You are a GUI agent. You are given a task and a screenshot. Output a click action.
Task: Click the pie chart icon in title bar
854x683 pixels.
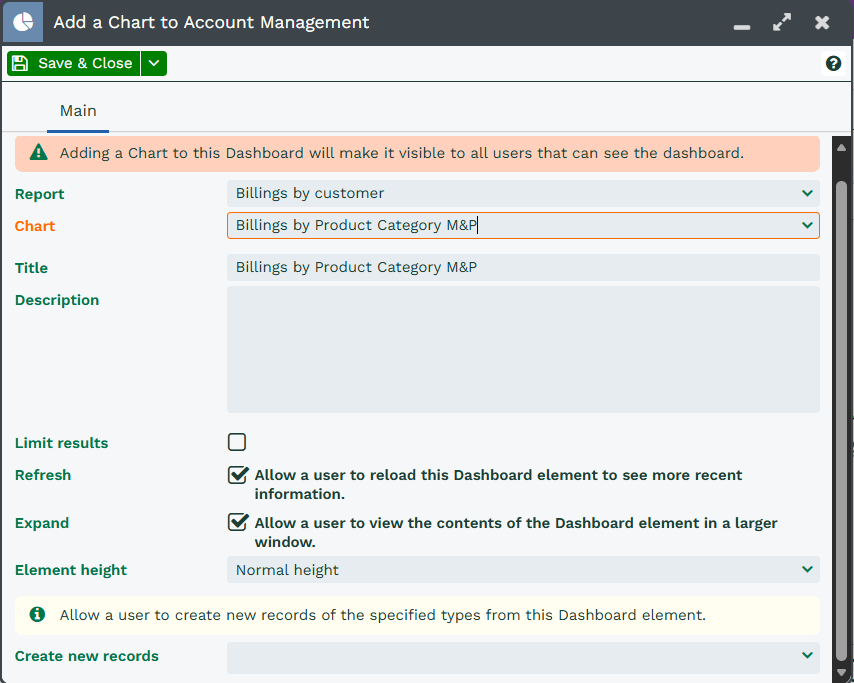(x=22, y=22)
